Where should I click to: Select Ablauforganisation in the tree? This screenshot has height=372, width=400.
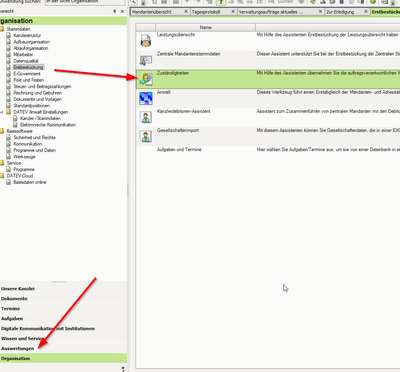(31, 48)
